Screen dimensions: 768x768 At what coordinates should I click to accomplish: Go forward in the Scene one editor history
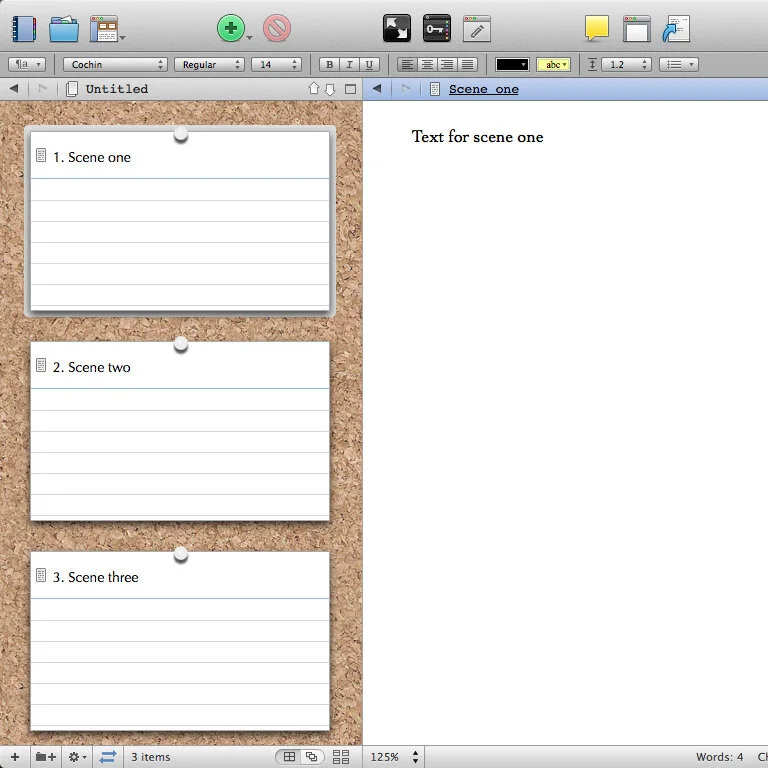pyautogui.click(x=406, y=89)
